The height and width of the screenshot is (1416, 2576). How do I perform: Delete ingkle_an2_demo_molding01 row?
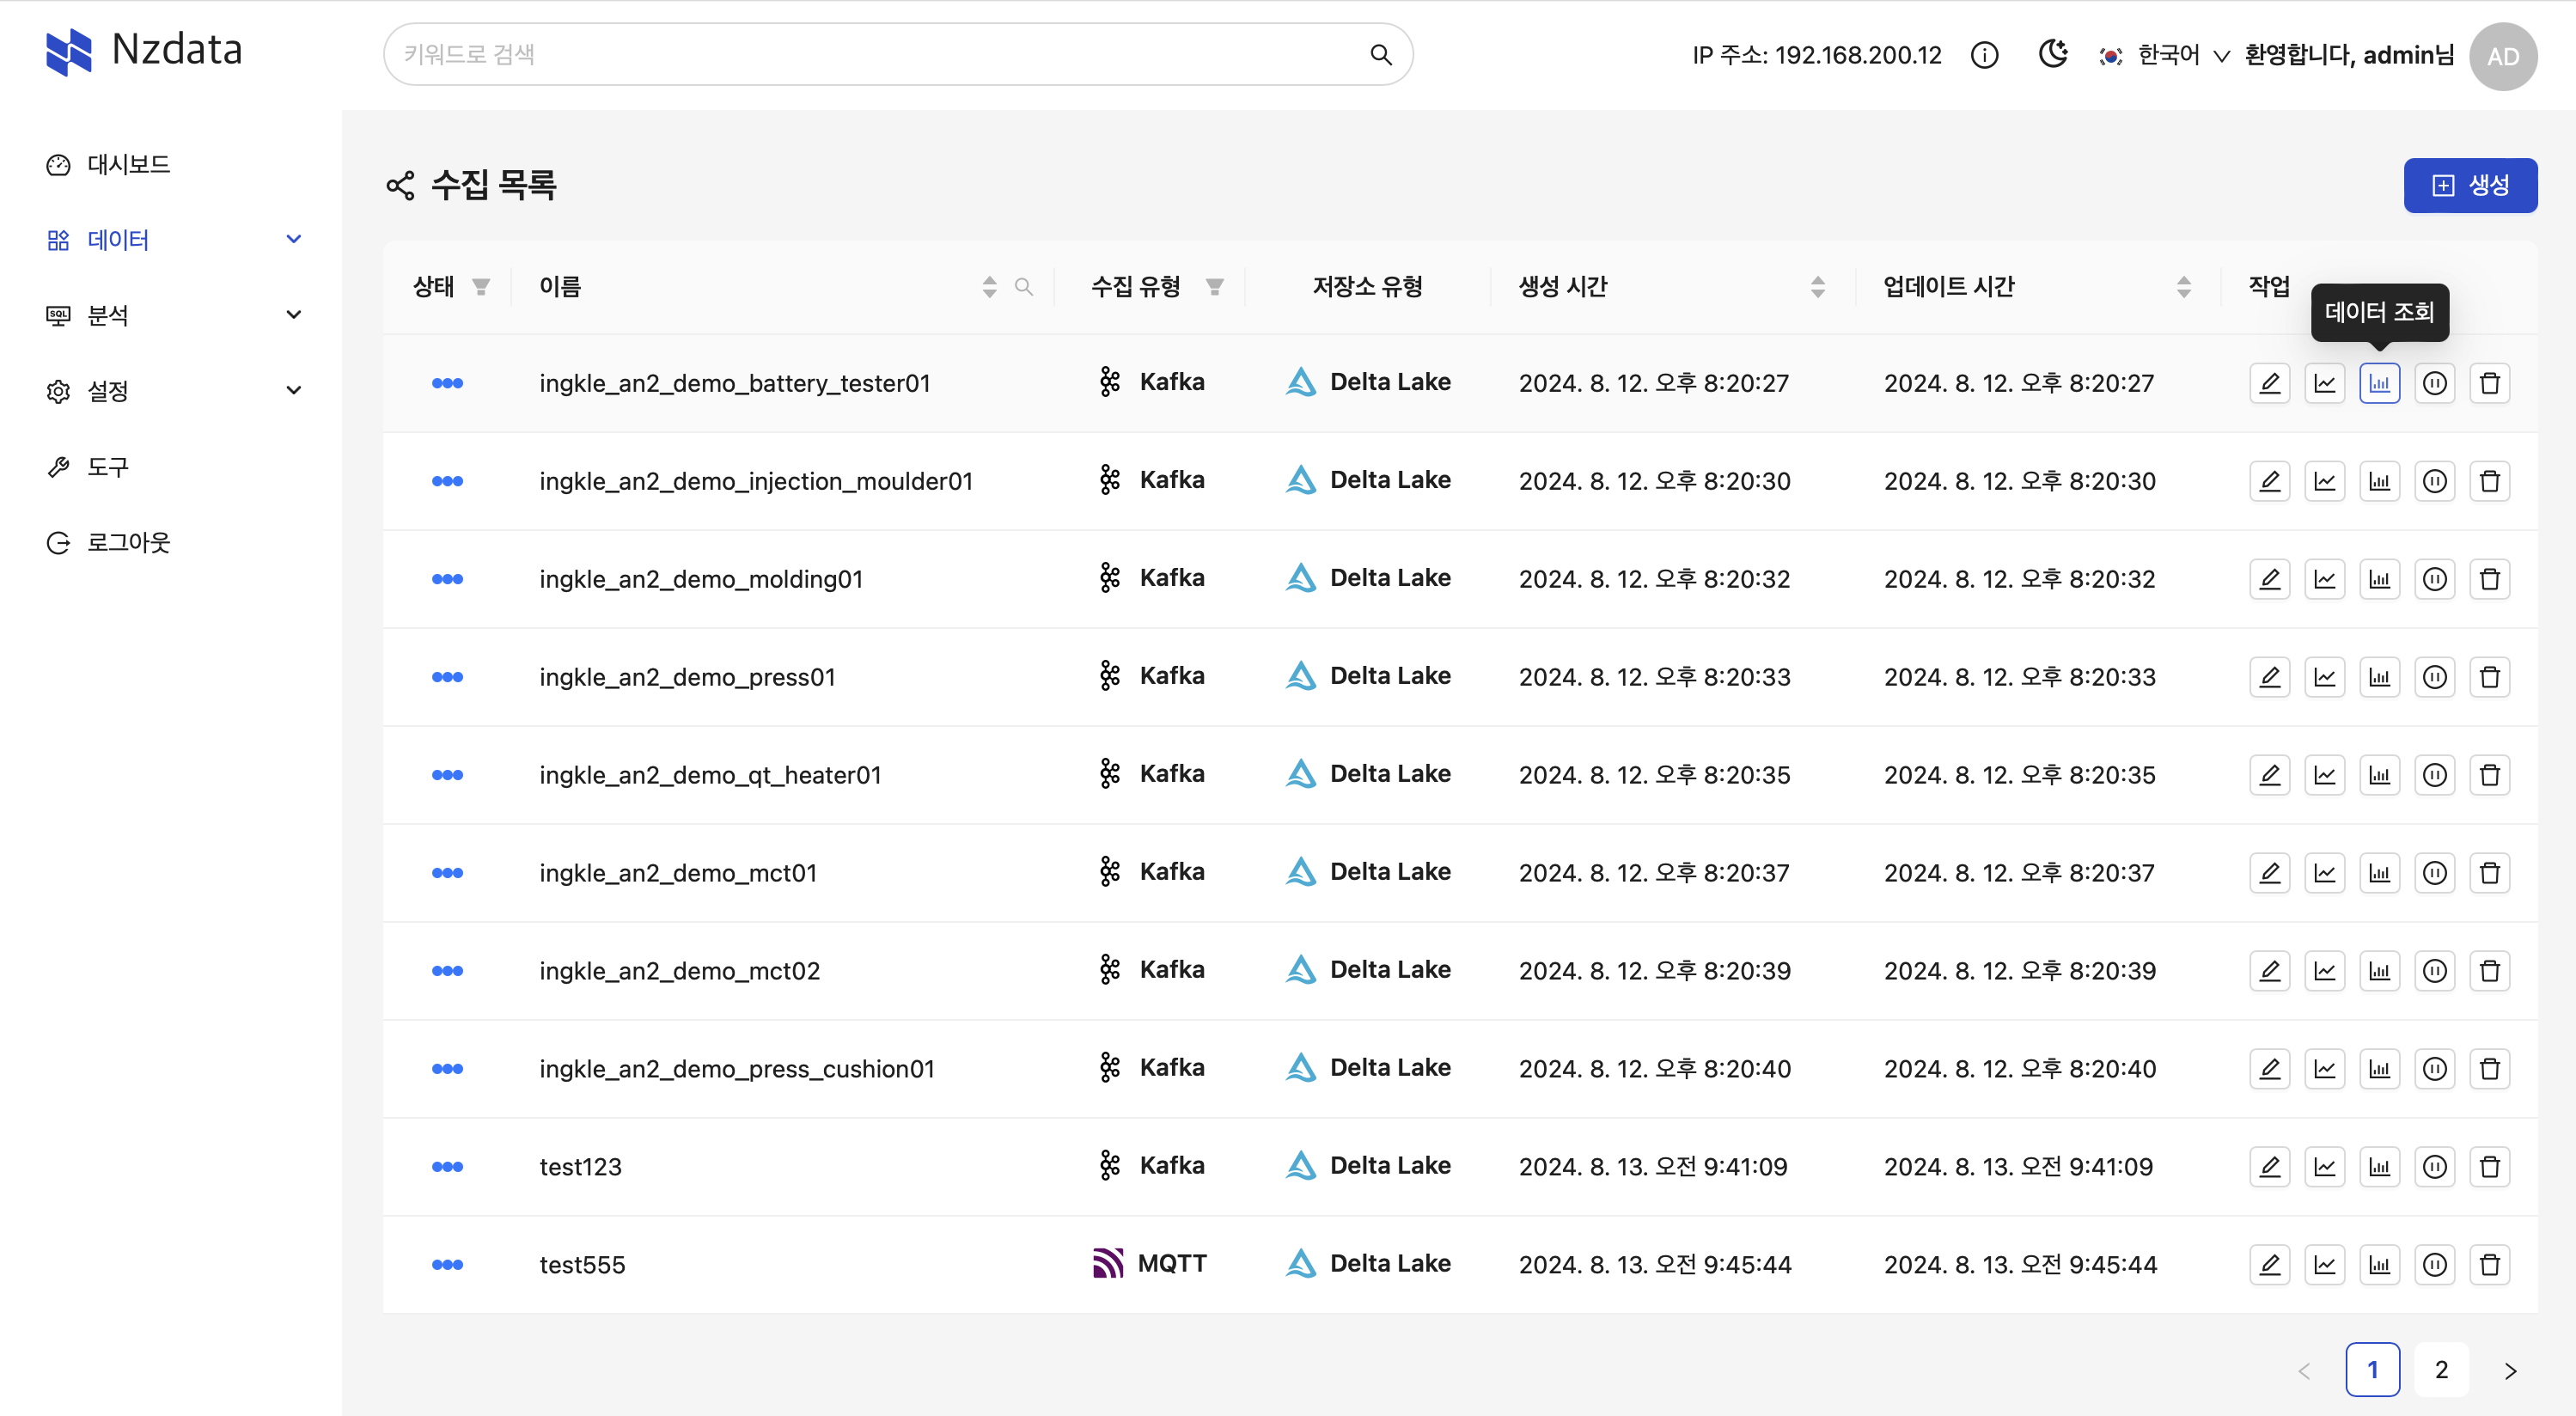click(x=2490, y=579)
